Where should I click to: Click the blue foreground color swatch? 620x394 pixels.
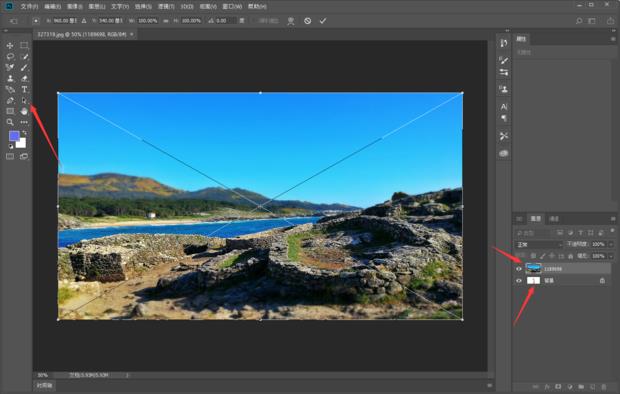pyautogui.click(x=14, y=136)
